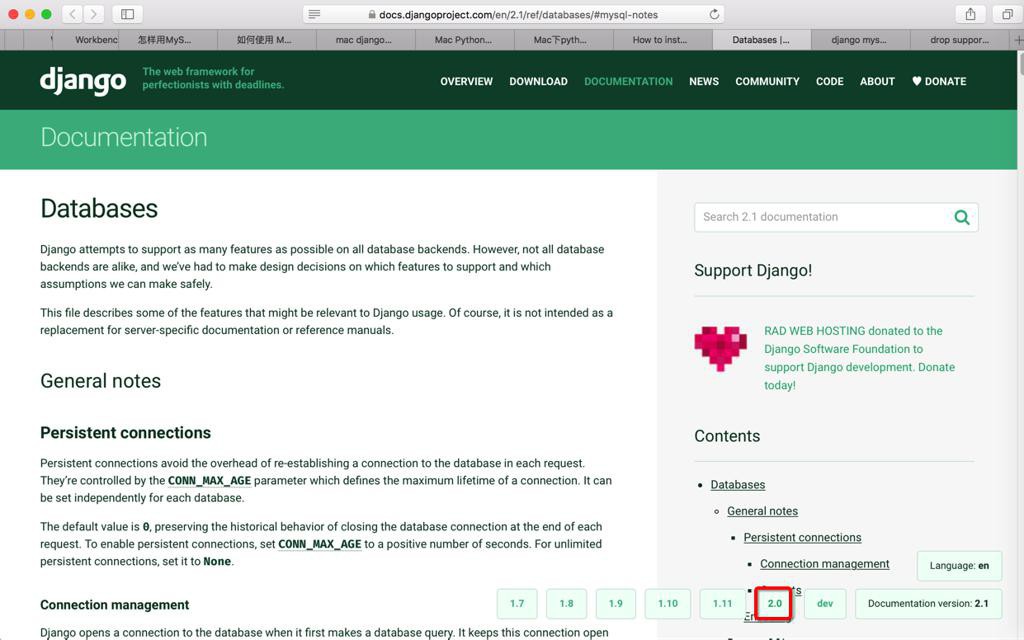This screenshot has height=640, width=1024.
Task: Open Reader view icon in address bar
Action: tap(314, 14)
